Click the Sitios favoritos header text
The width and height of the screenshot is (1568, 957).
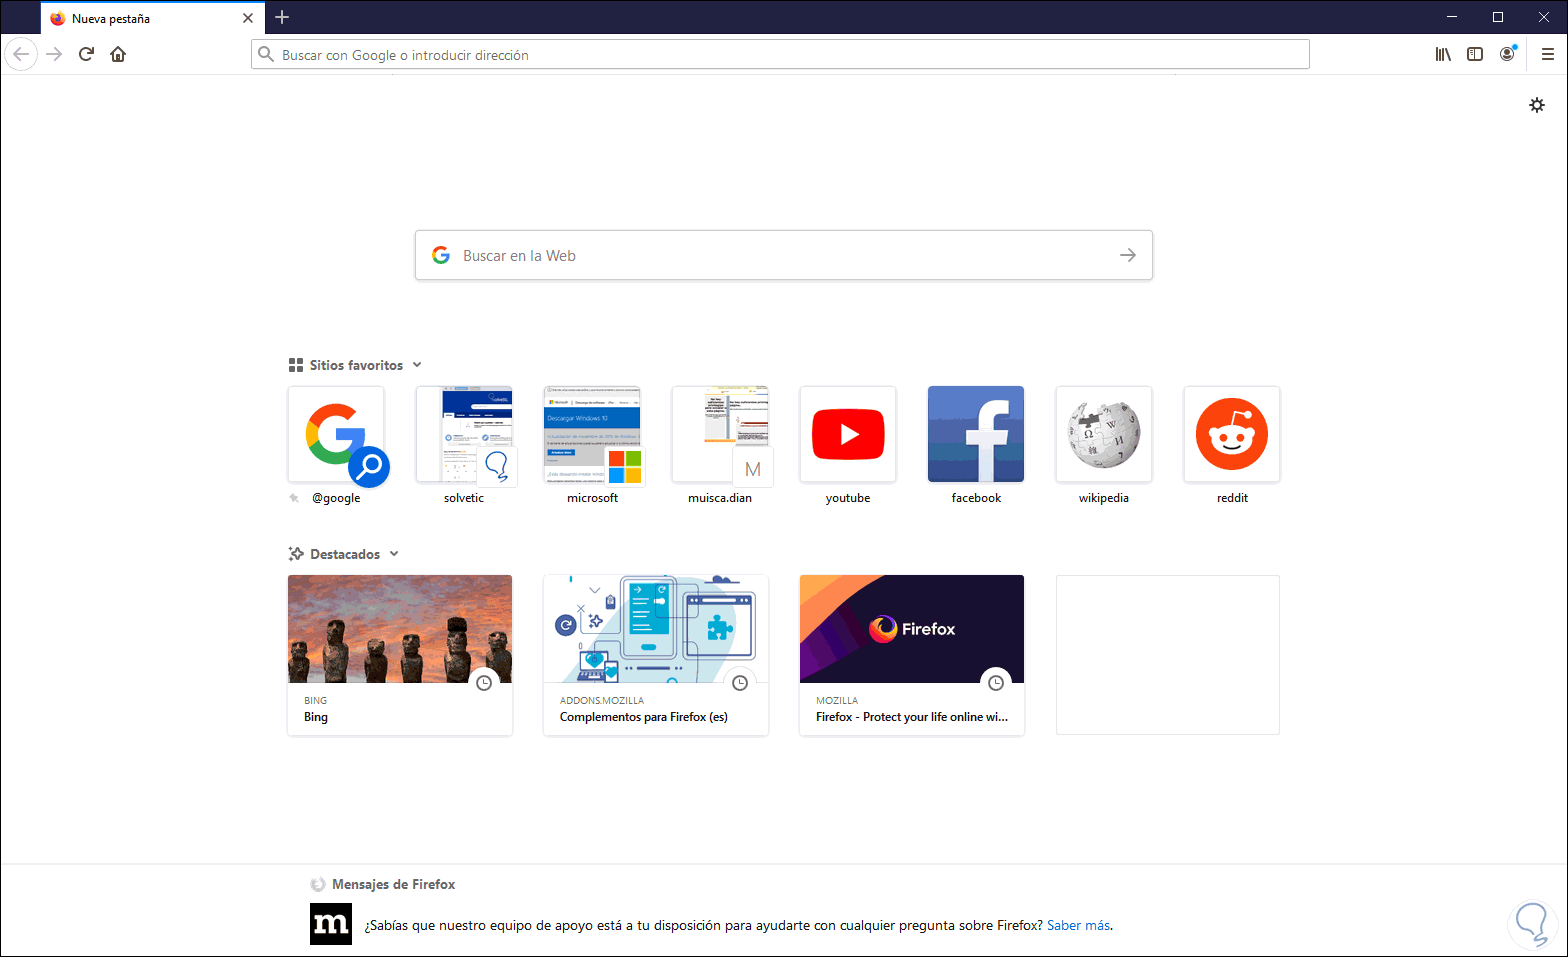tap(356, 365)
